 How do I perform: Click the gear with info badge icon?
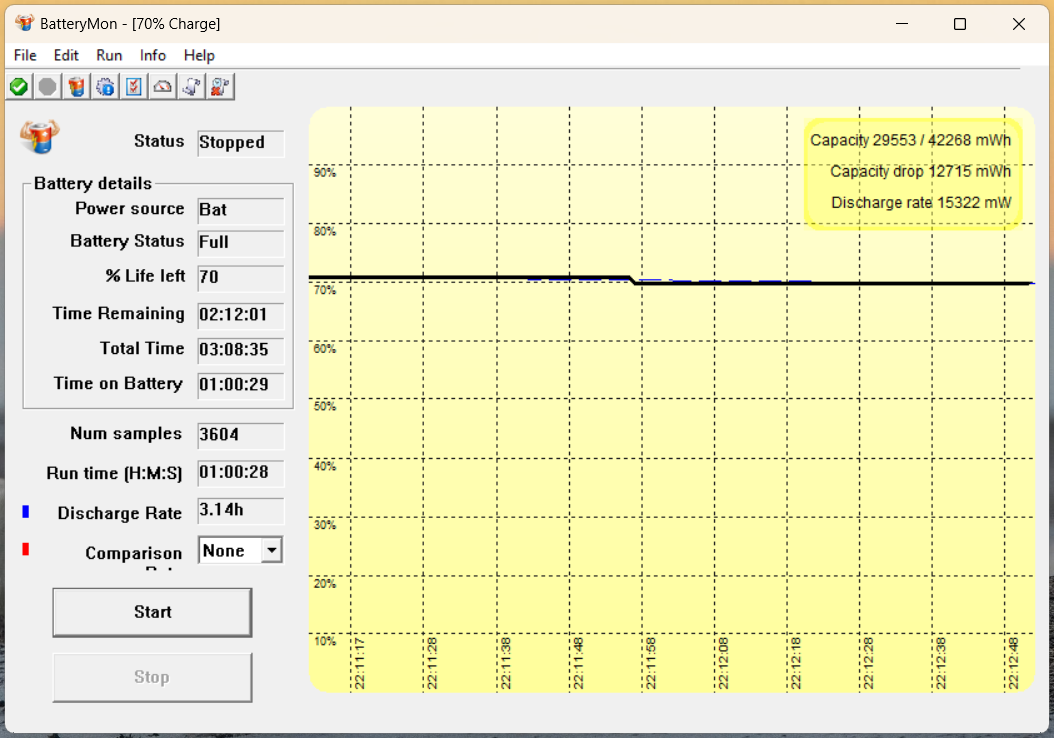click(105, 87)
